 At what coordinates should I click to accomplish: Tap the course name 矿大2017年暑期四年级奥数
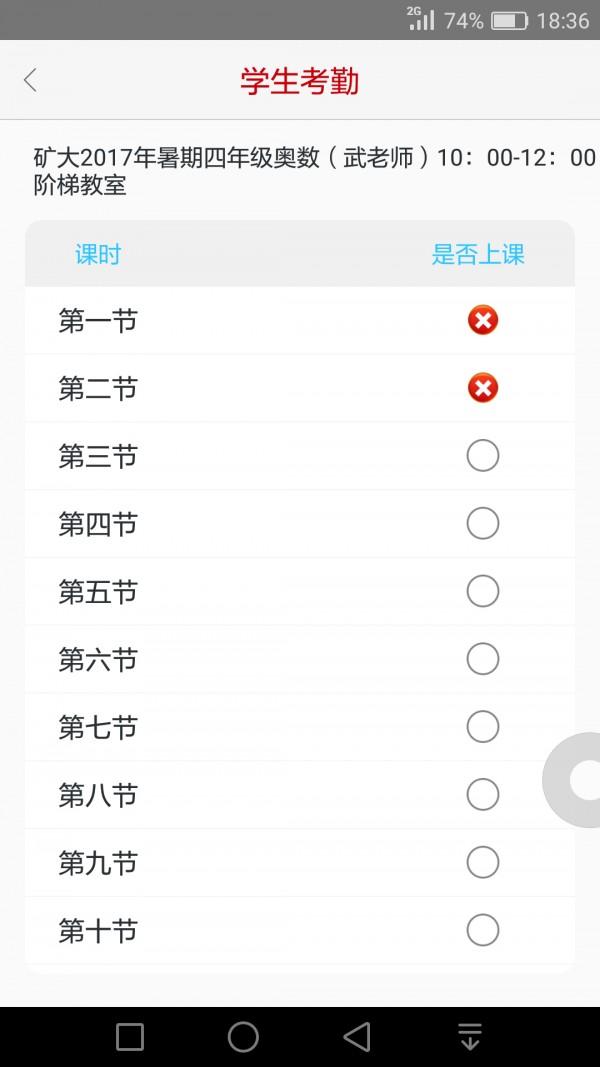click(x=200, y=157)
